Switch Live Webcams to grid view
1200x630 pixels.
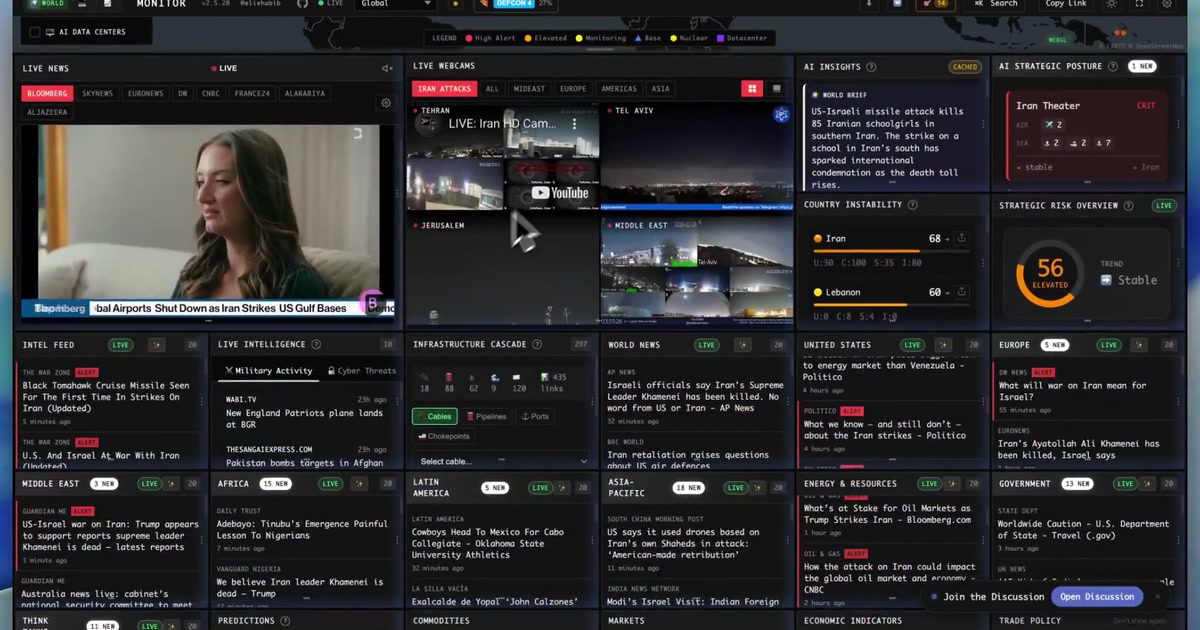[x=752, y=89]
